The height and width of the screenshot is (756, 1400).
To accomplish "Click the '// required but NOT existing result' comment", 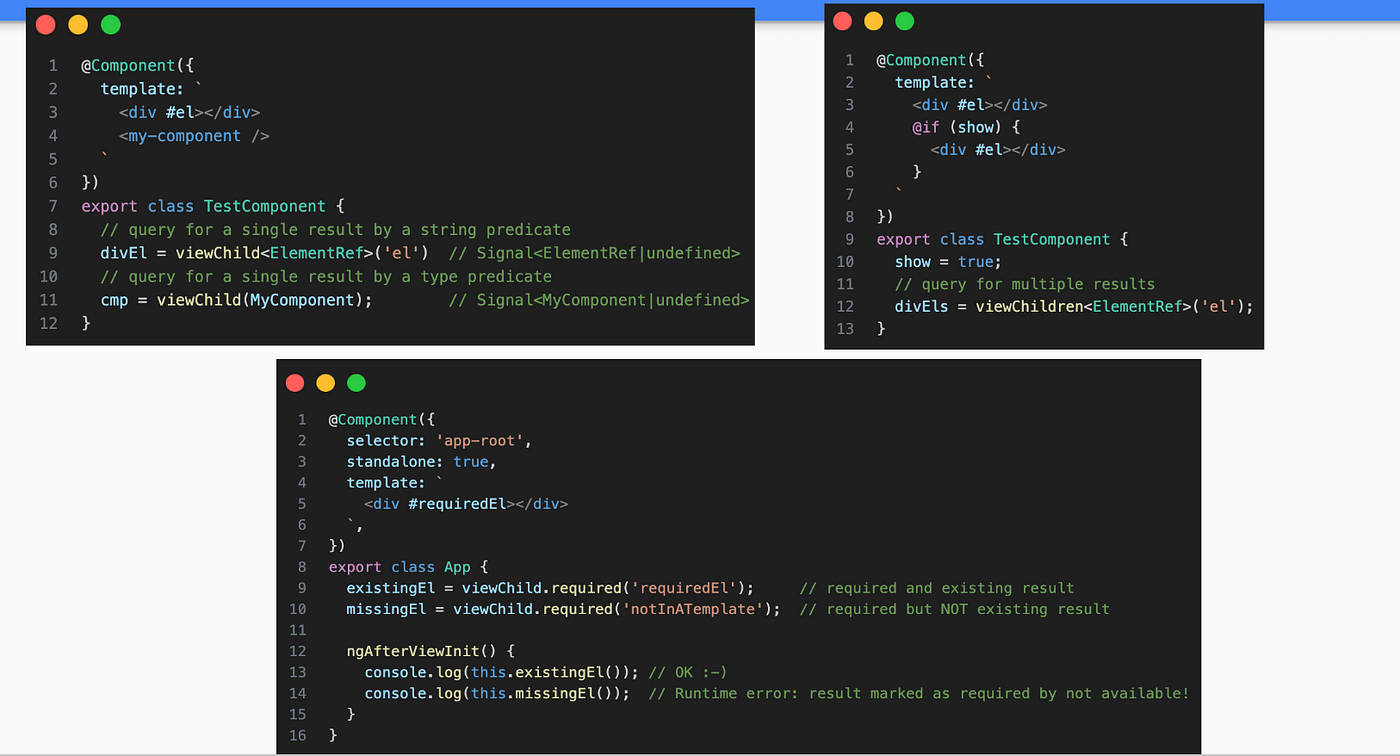I will [954, 609].
